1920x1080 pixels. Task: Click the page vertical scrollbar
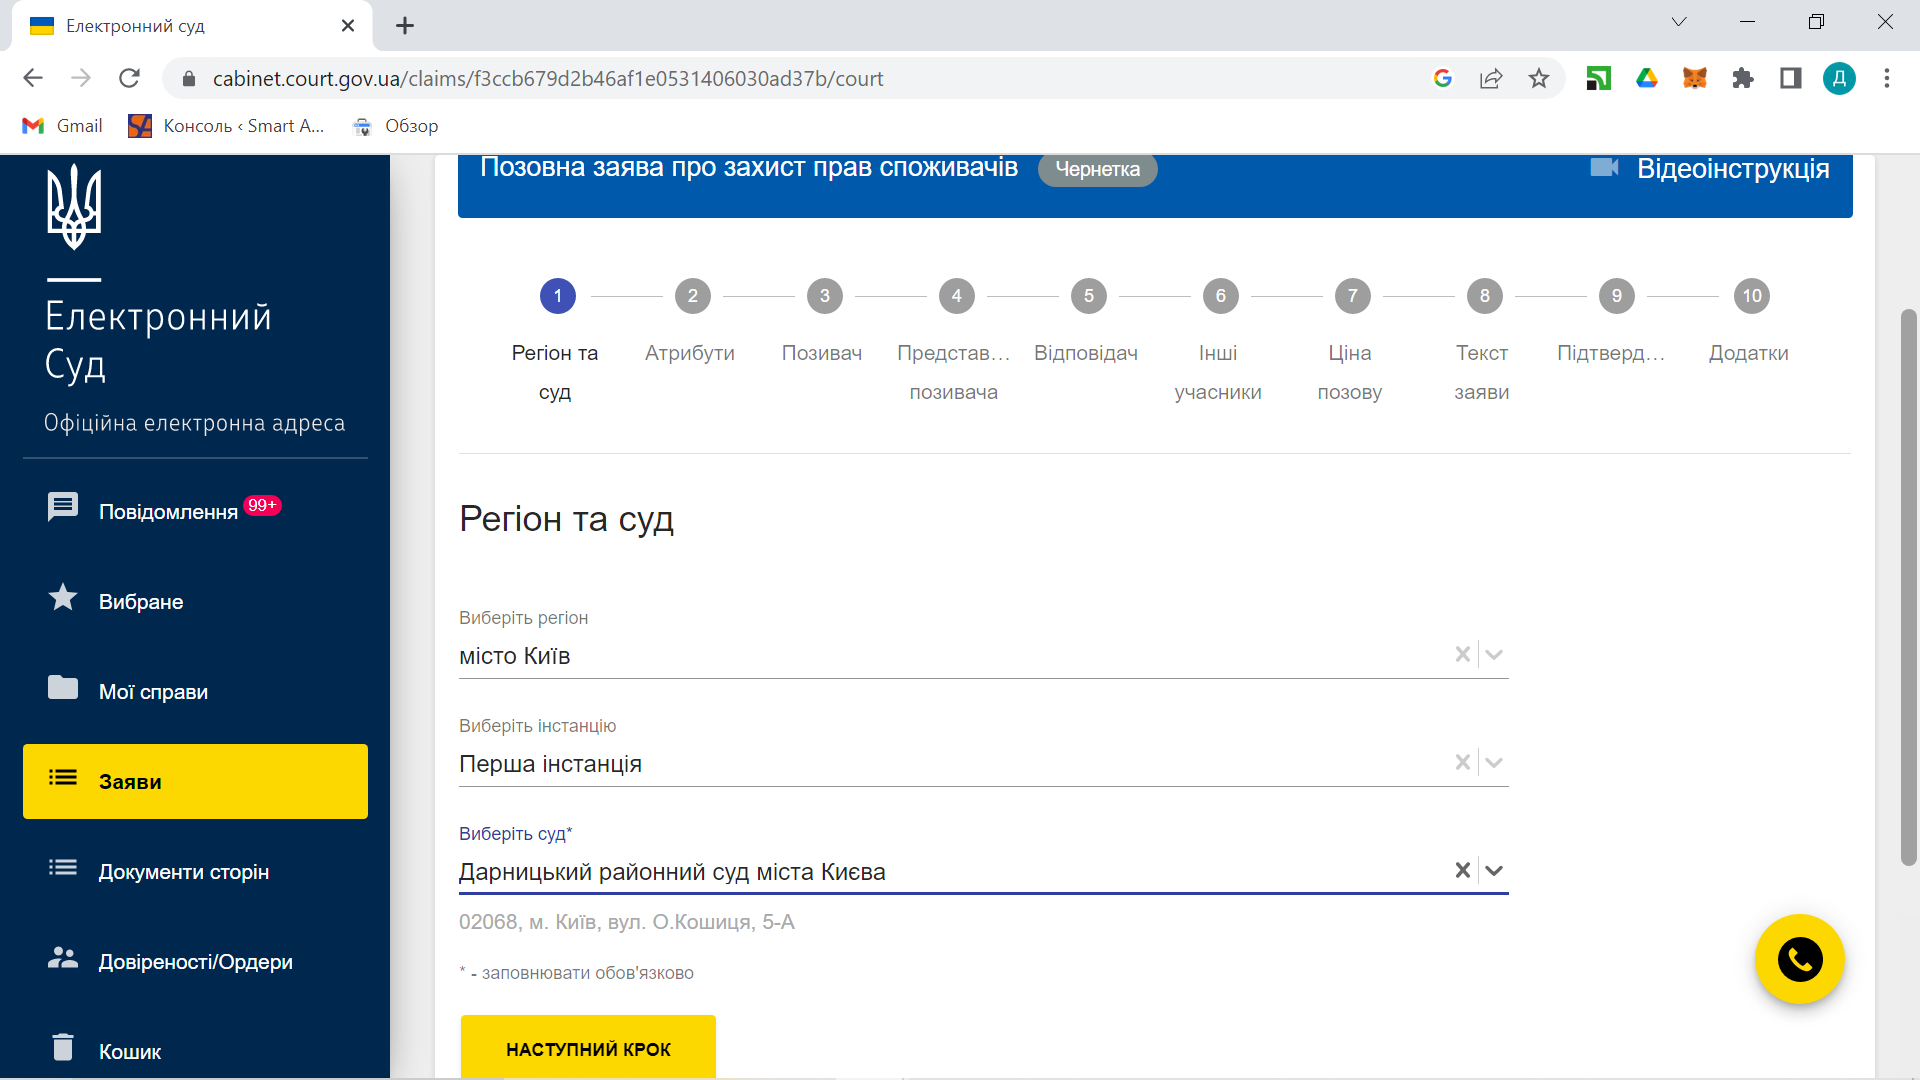coord(1908,588)
